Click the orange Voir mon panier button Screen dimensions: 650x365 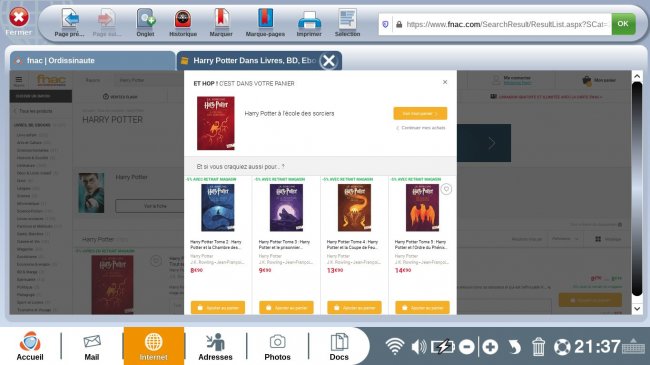coord(420,113)
